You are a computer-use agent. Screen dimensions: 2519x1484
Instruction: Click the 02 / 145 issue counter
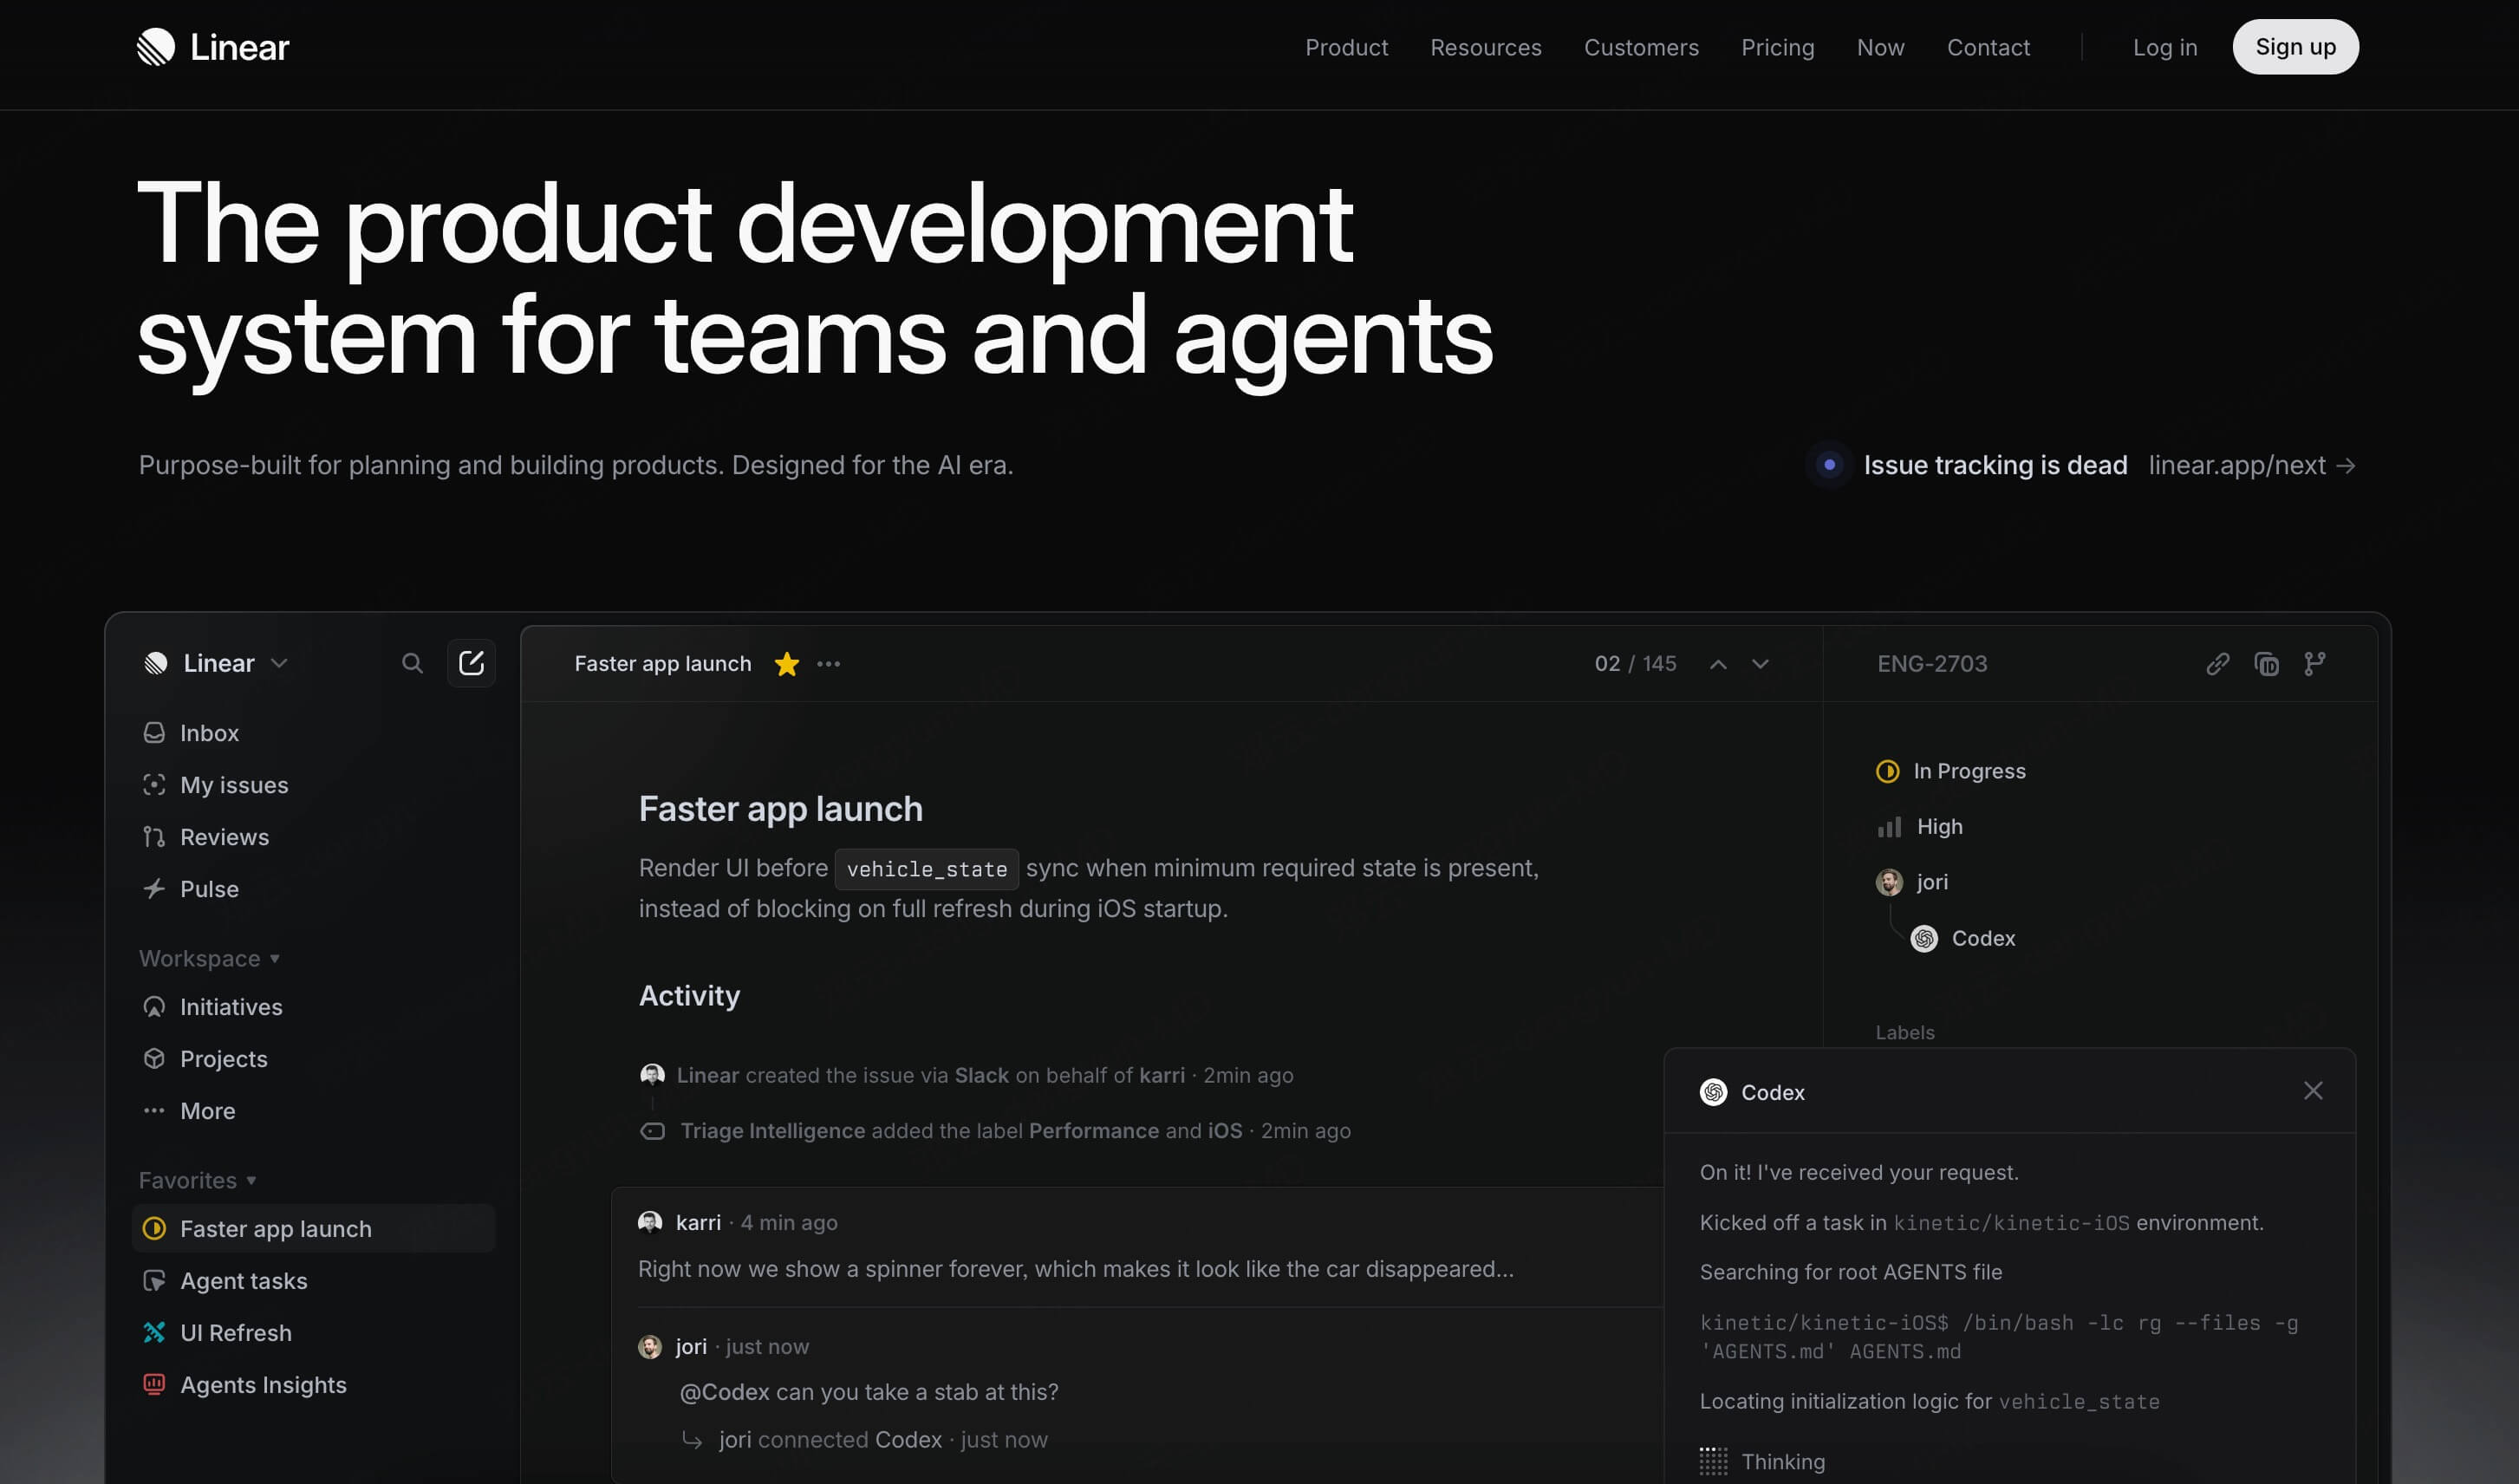[x=1635, y=664]
